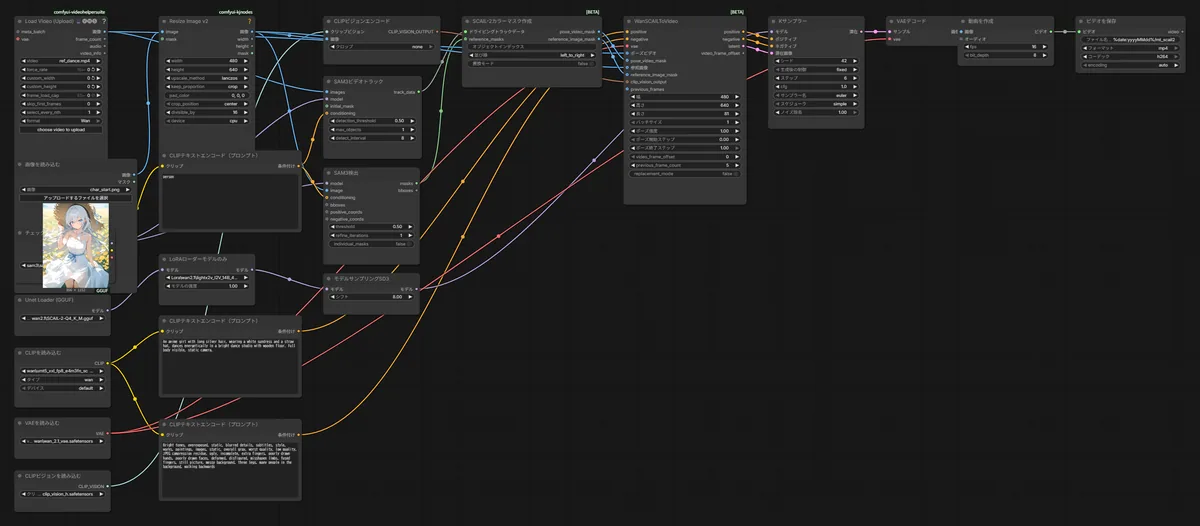
Task: Open 並び順 dropdown set to left_to_right
Action: (532, 55)
